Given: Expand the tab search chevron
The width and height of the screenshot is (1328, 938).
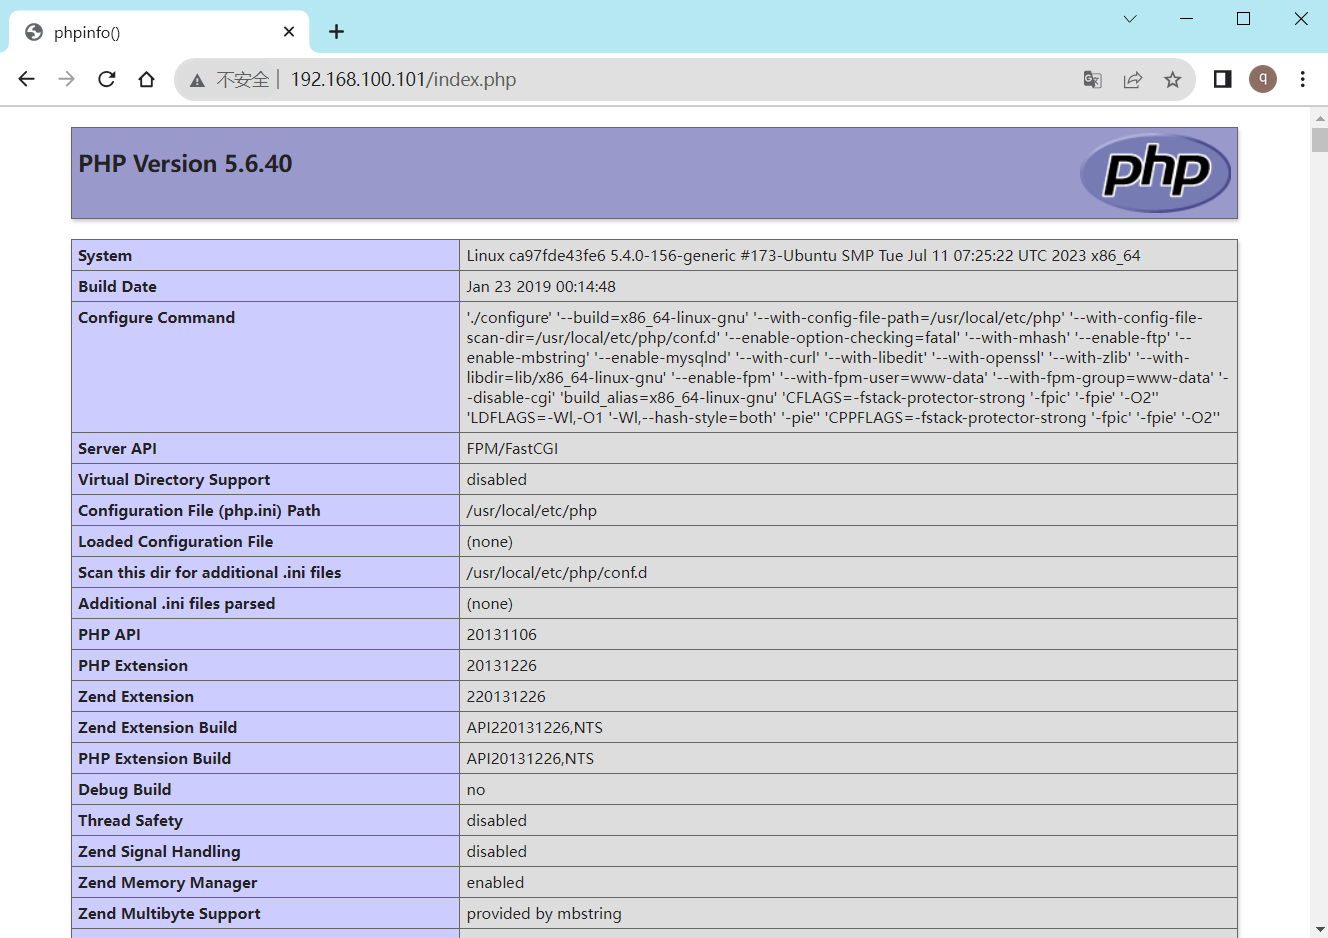Looking at the screenshot, I should tap(1130, 19).
